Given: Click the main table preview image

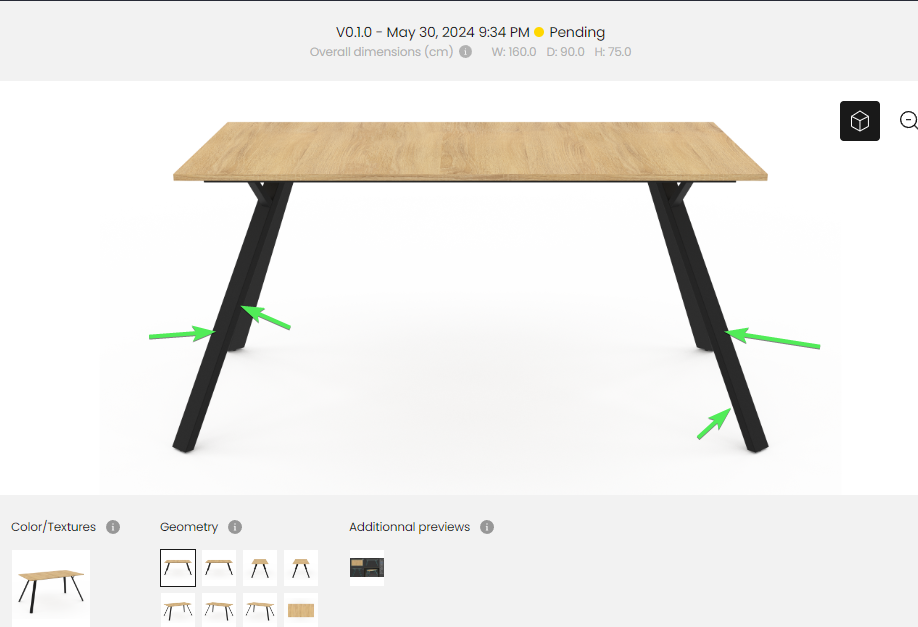Looking at the screenshot, I should pos(470,288).
